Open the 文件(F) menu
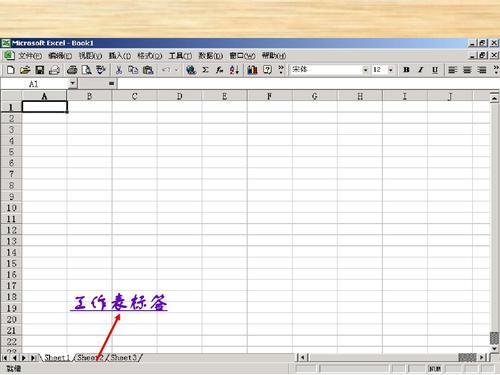This screenshot has height=375, width=500. [x=30, y=56]
